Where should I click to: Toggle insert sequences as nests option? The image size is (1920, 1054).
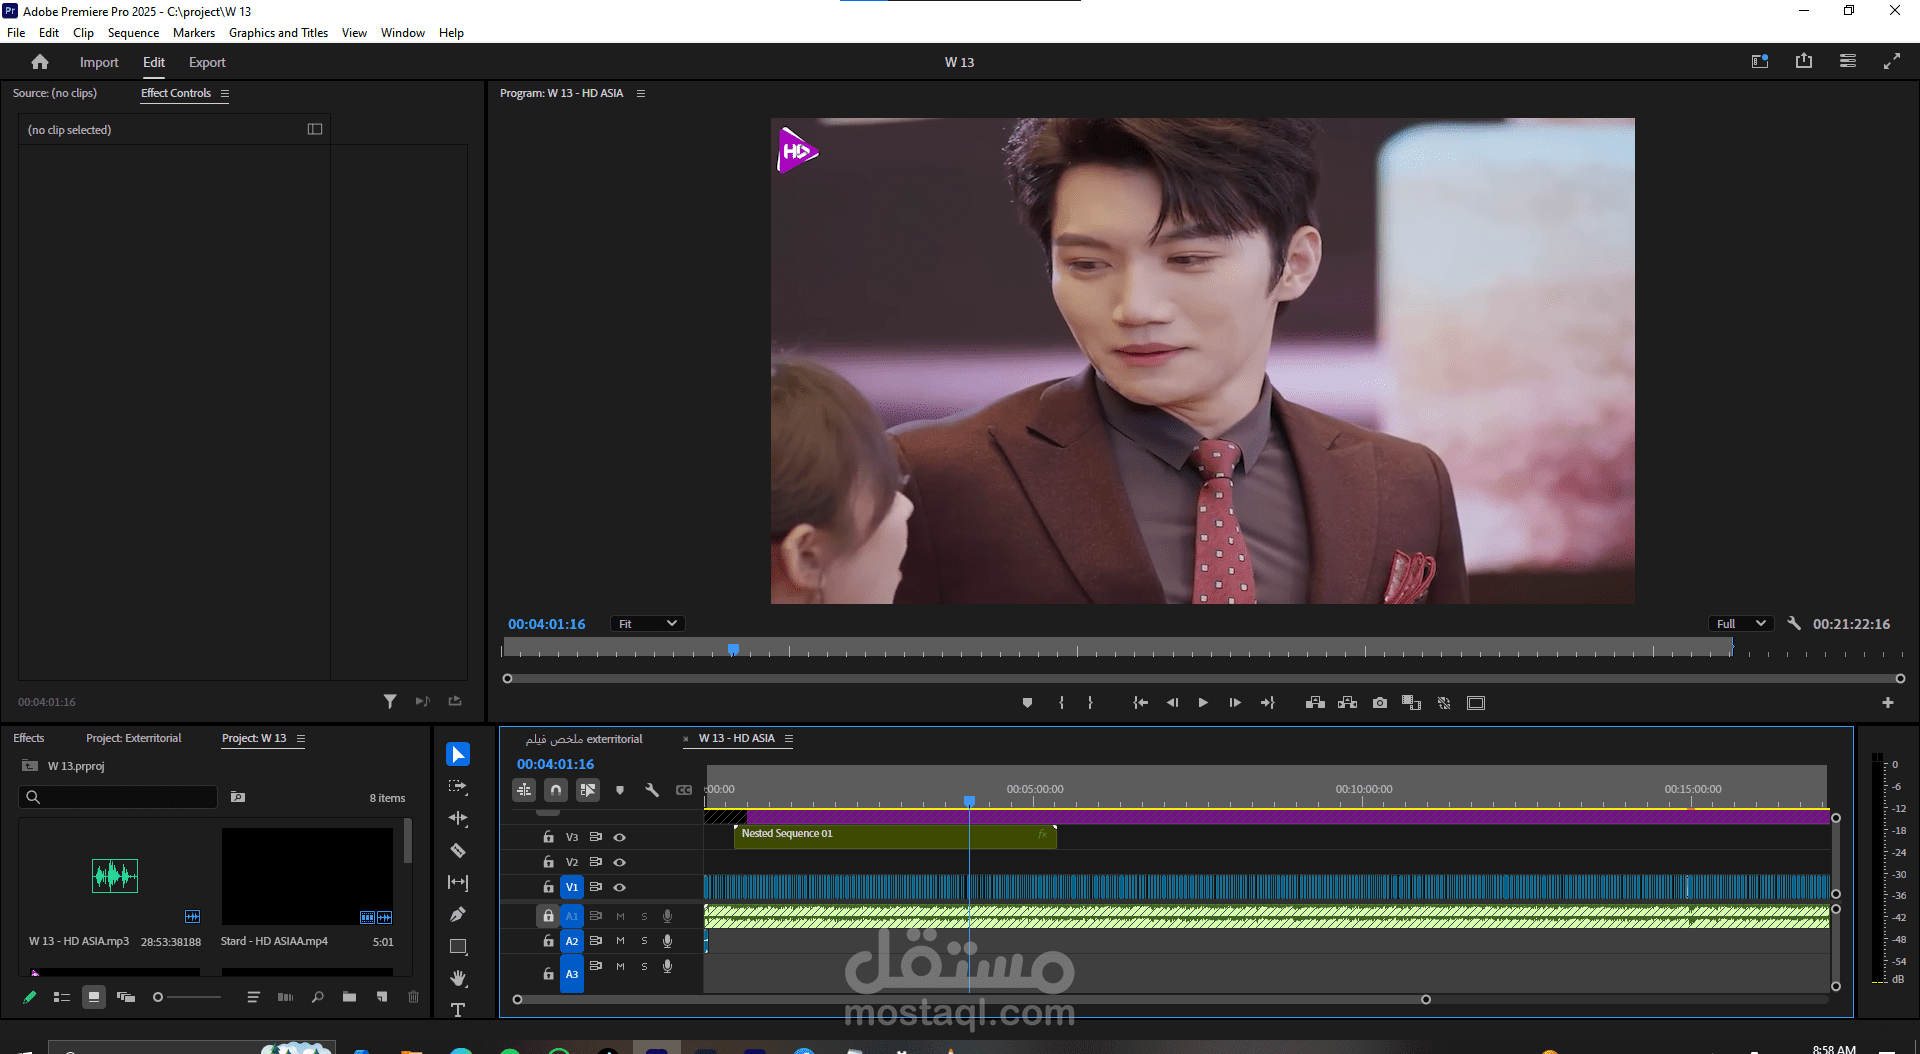(x=524, y=790)
